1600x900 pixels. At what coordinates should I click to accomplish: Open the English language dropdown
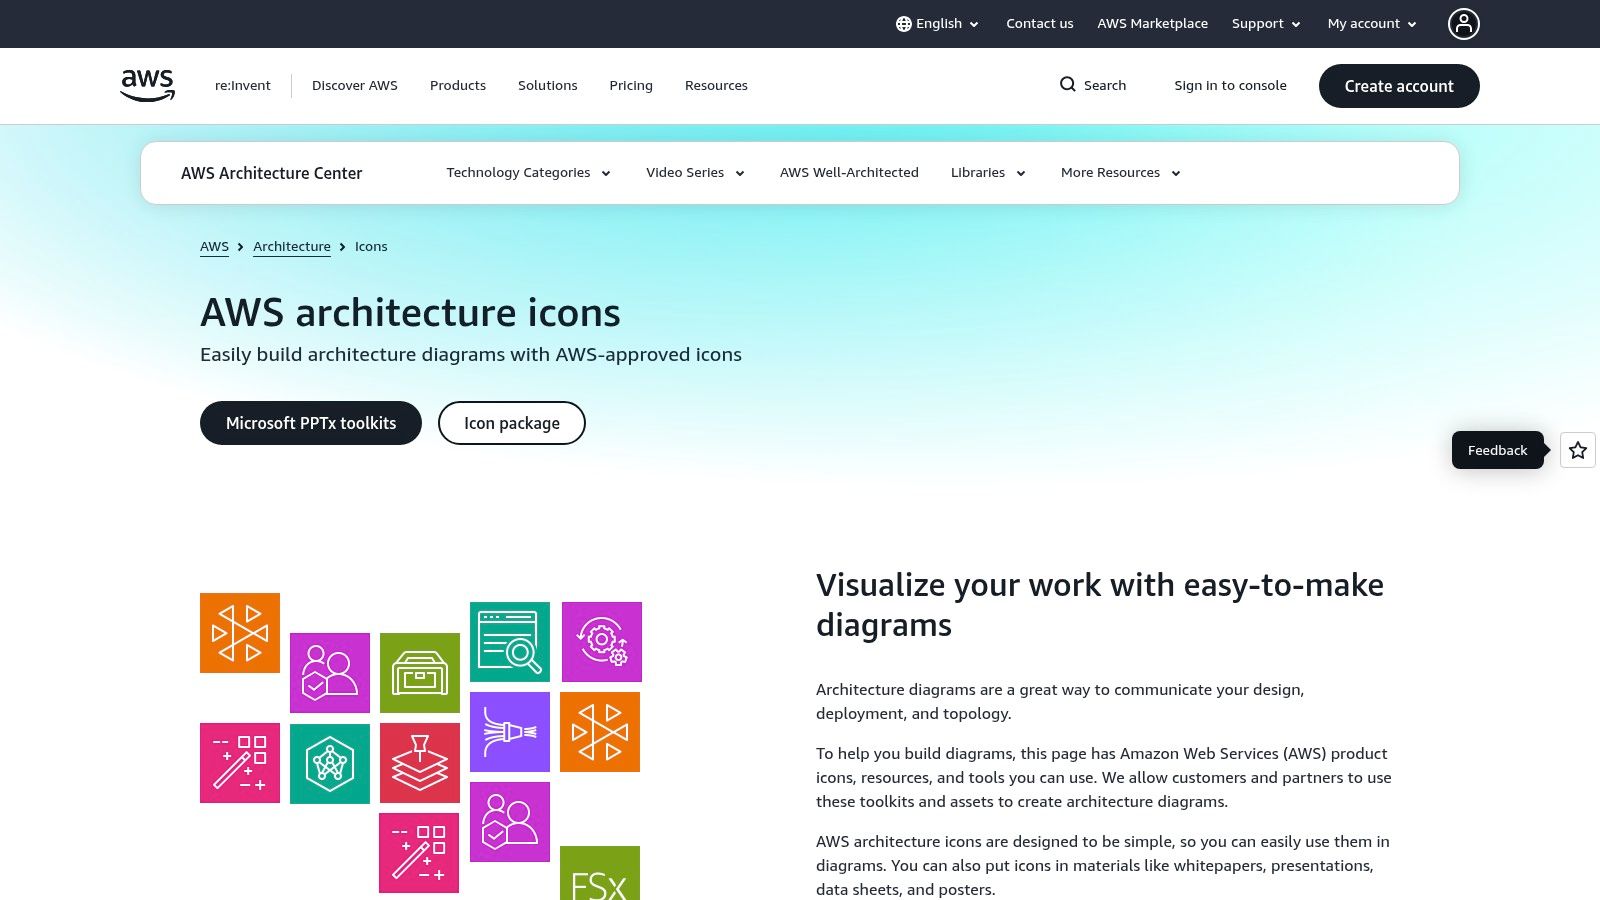(937, 24)
